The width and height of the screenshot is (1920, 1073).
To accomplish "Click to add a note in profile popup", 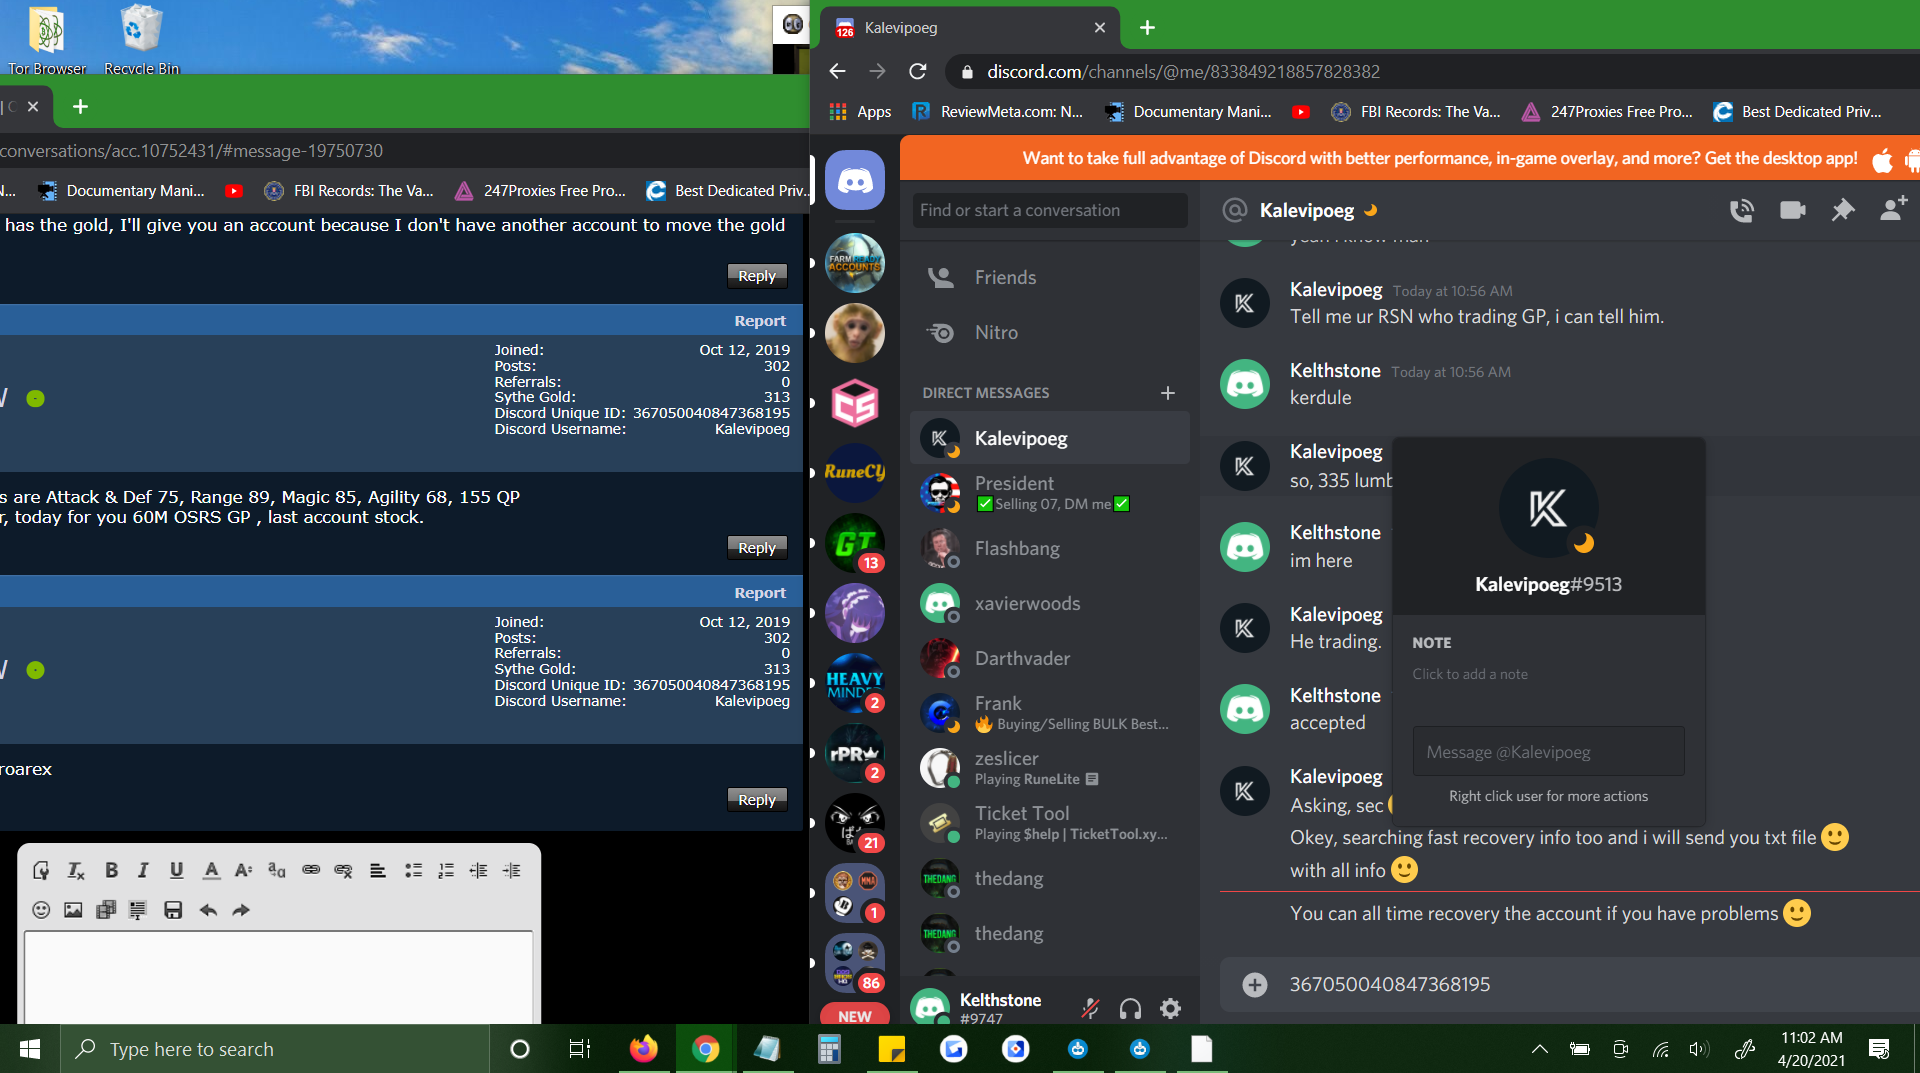I will 1470,674.
